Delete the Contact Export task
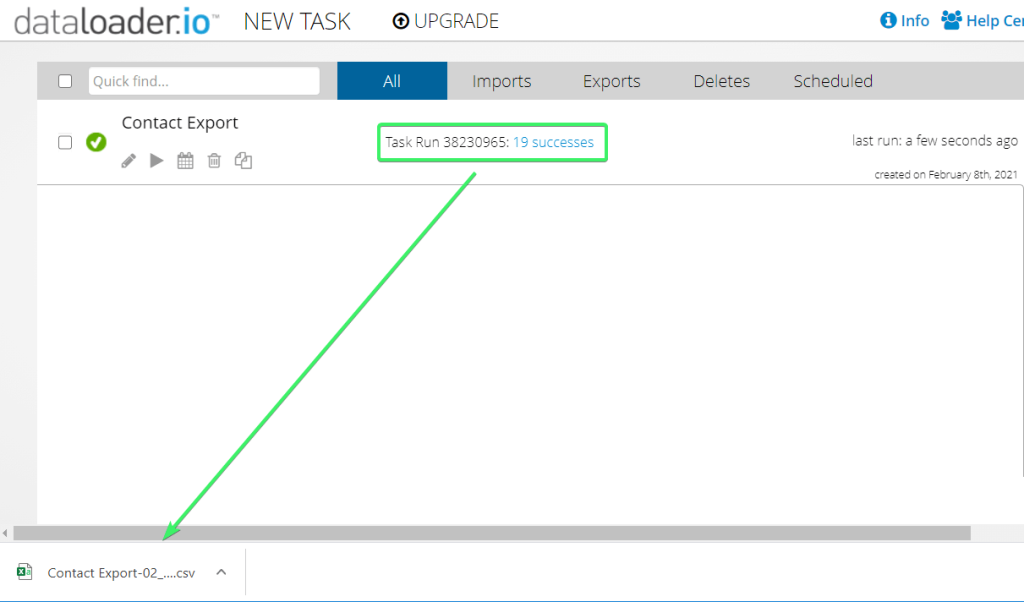This screenshot has height=602, width=1024. click(214, 160)
